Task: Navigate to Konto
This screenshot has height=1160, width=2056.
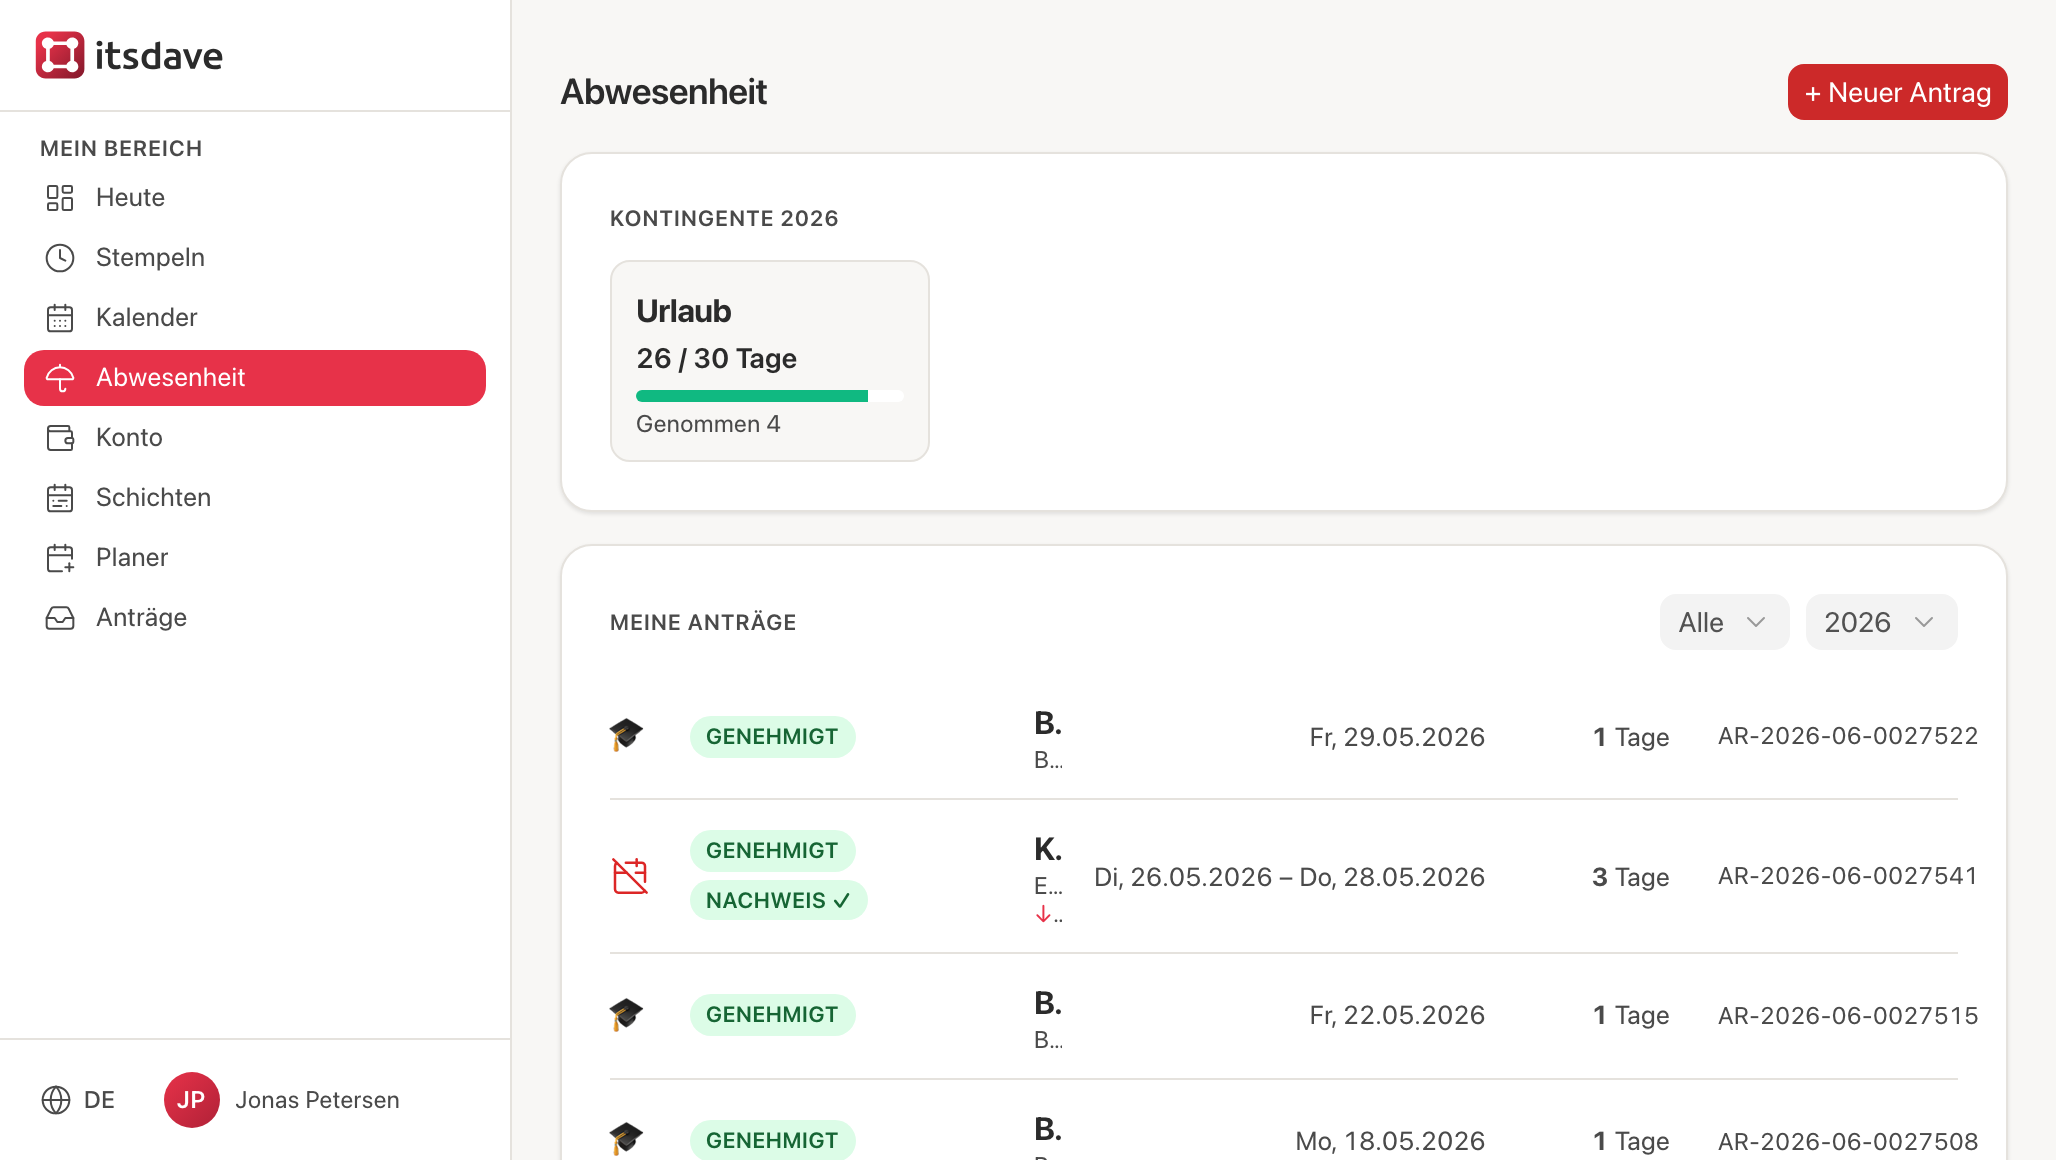Action: (x=255, y=438)
